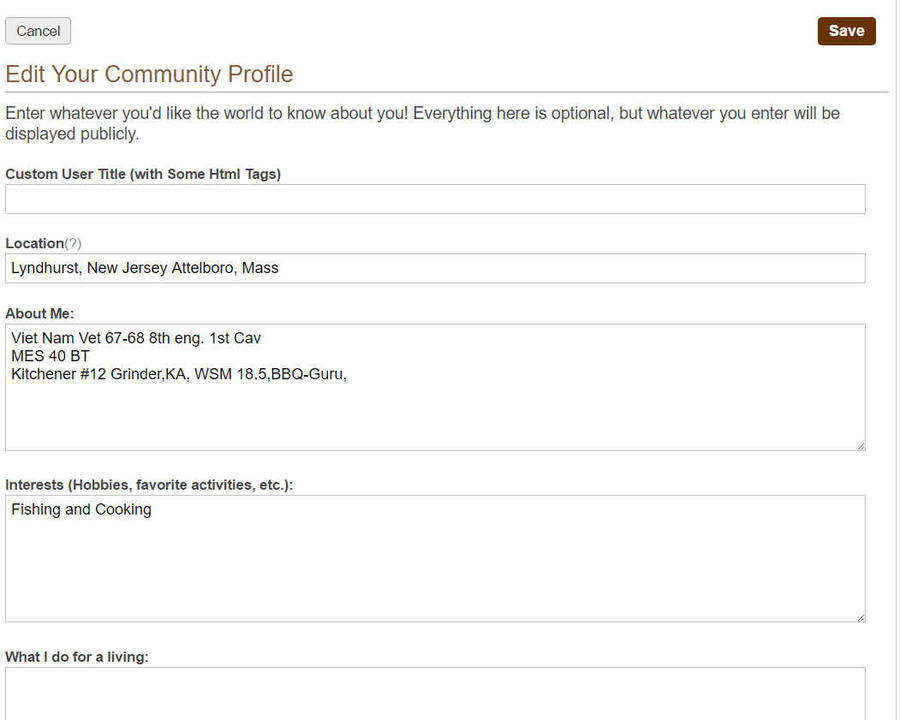Open the Location help question mark
The image size is (900, 720).
coord(73,243)
